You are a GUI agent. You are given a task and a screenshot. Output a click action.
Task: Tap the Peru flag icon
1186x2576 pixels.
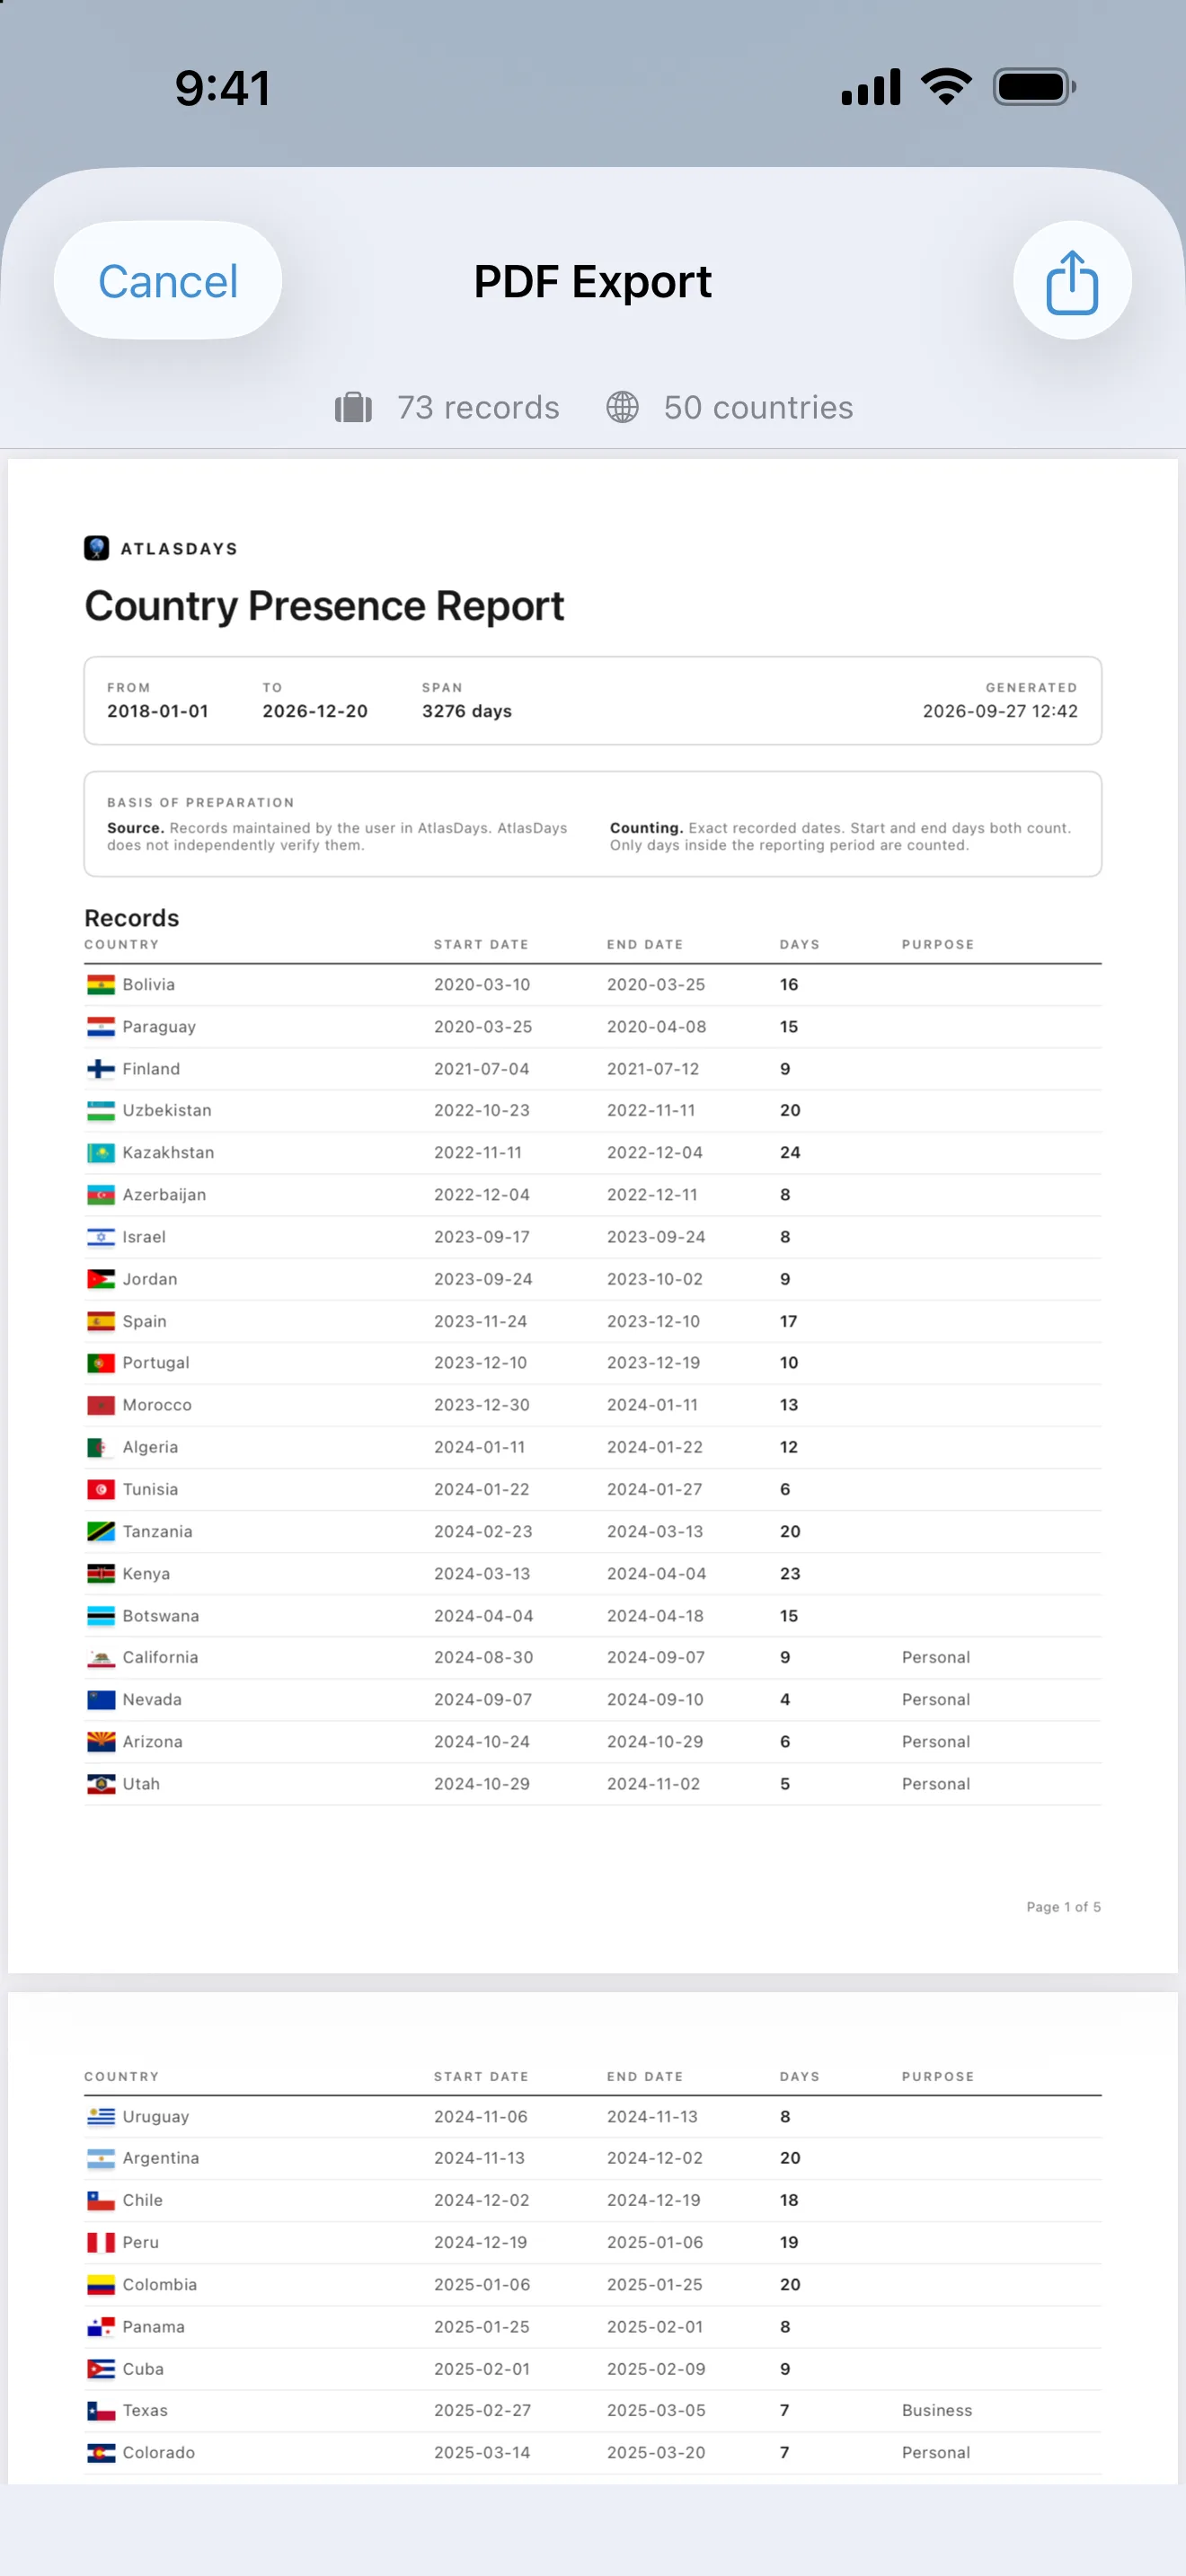101,2243
